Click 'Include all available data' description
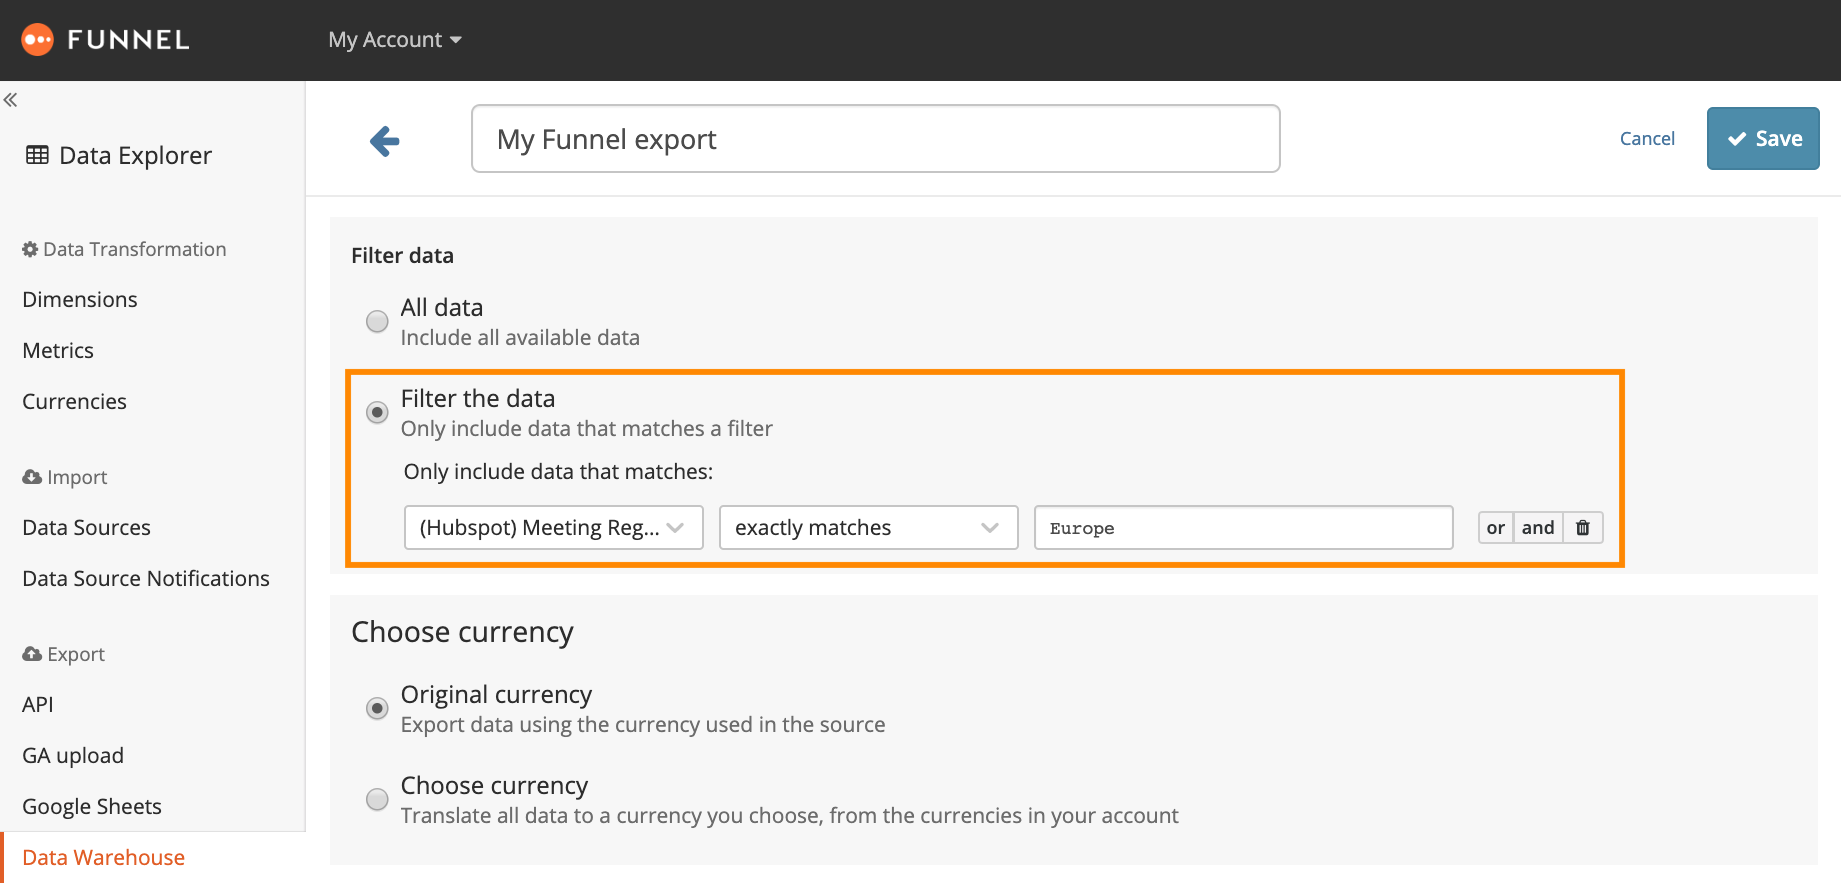1841x883 pixels. click(x=520, y=338)
